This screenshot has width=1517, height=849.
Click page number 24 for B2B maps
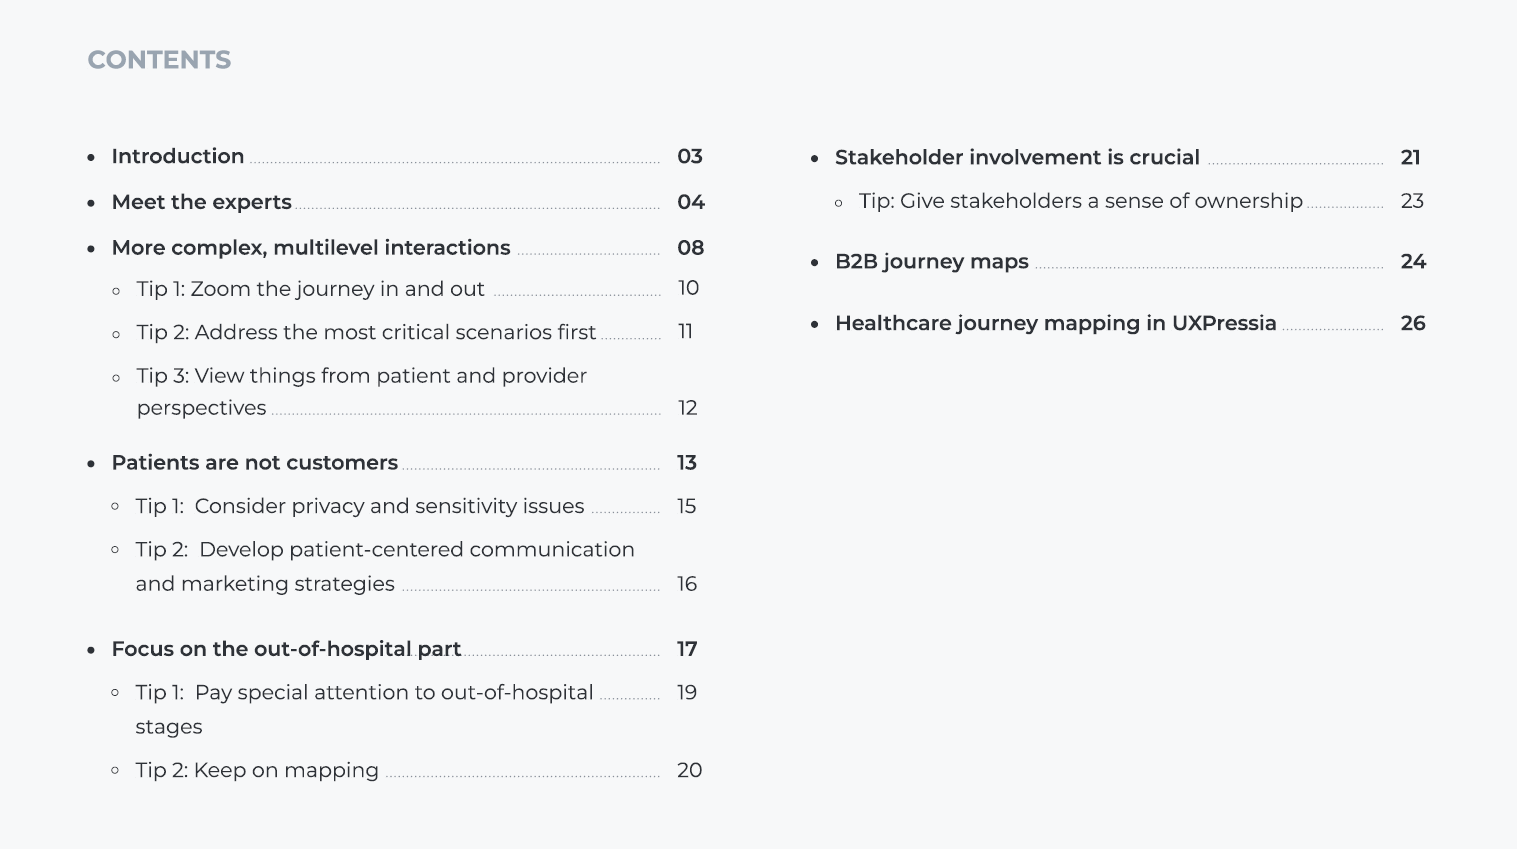pos(1412,262)
